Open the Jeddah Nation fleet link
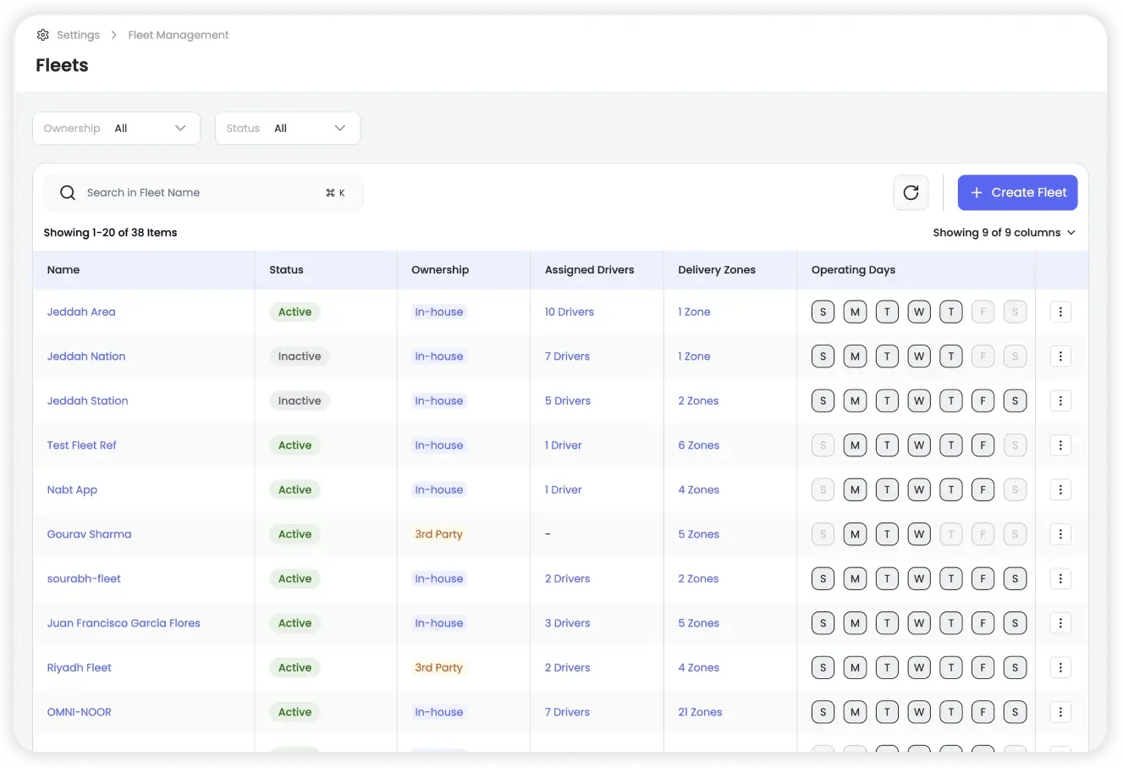 (86, 356)
